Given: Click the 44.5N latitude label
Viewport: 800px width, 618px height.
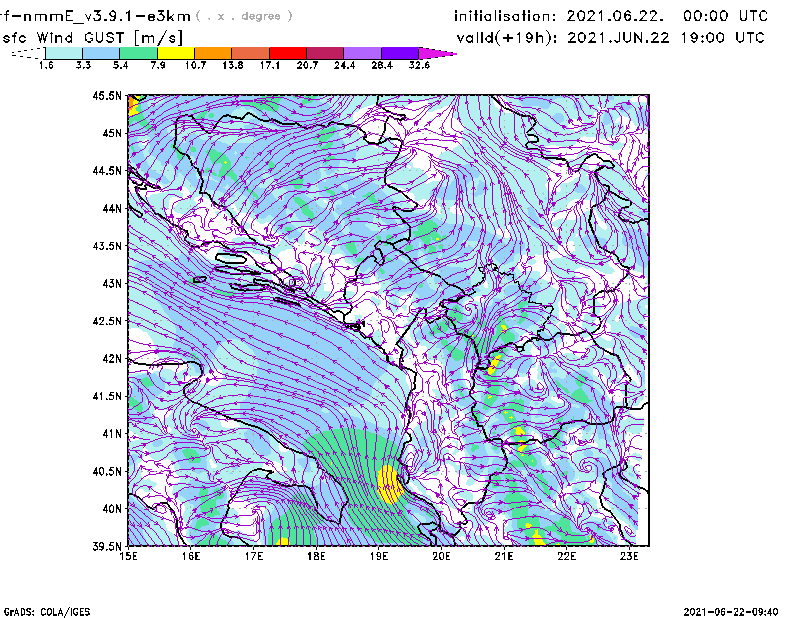Looking at the screenshot, I should point(107,170).
